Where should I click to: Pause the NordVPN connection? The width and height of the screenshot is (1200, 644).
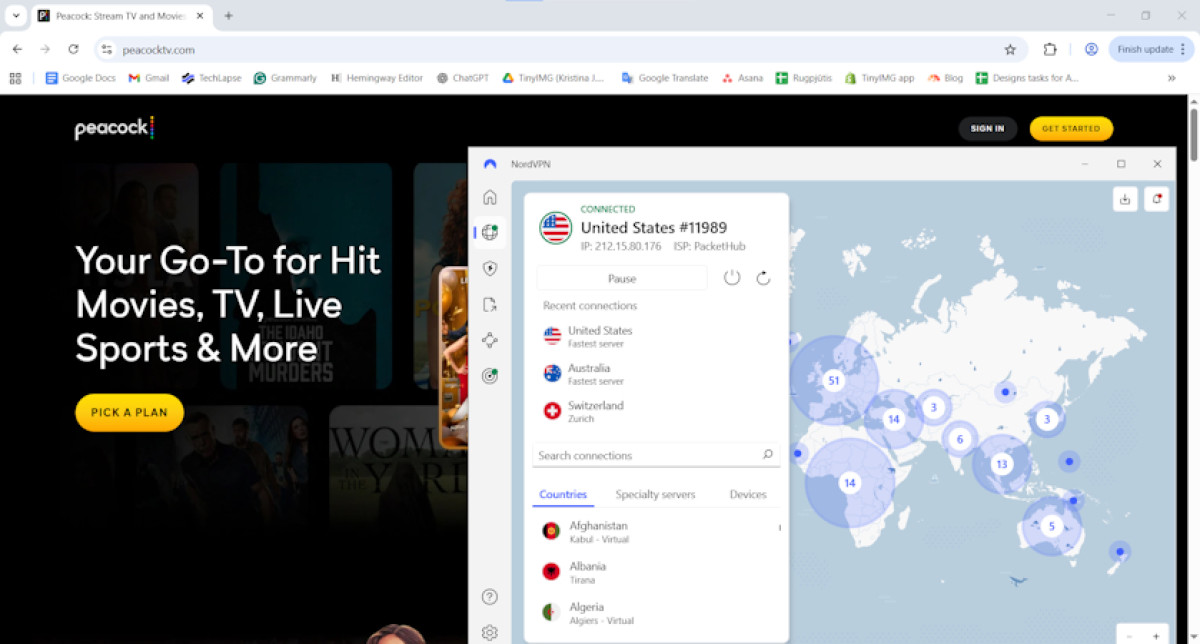(622, 278)
